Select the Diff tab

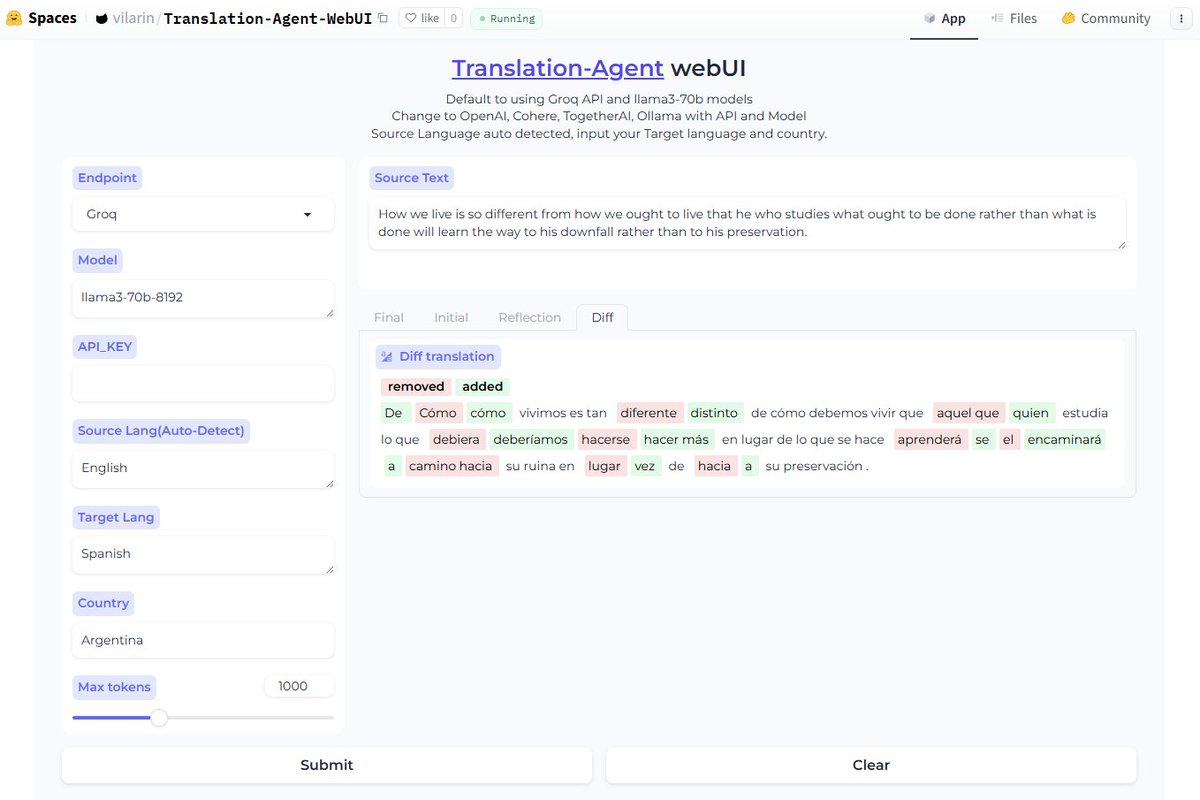pos(603,317)
